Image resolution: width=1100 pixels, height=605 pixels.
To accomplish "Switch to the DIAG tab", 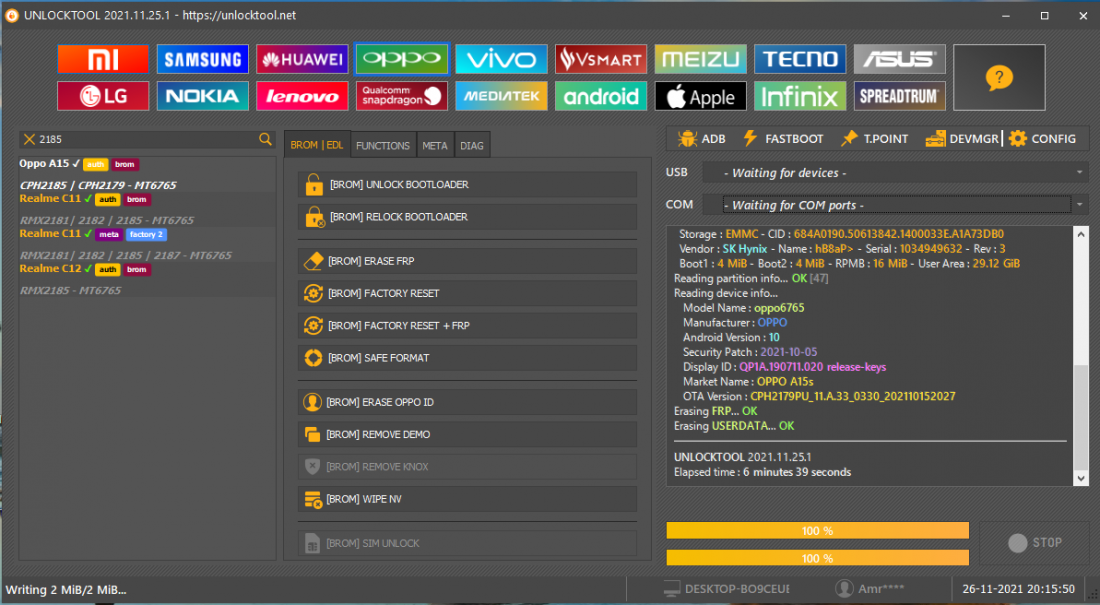I will [472, 145].
